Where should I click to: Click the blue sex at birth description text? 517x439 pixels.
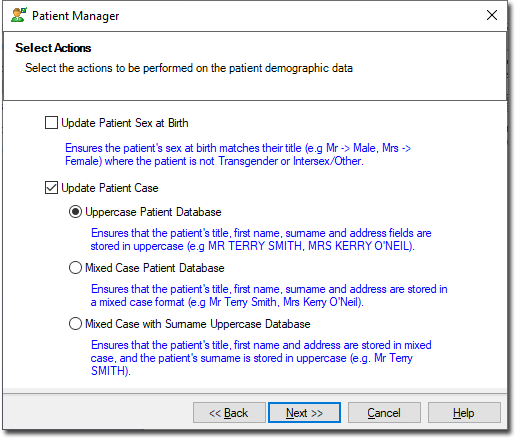coord(238,154)
